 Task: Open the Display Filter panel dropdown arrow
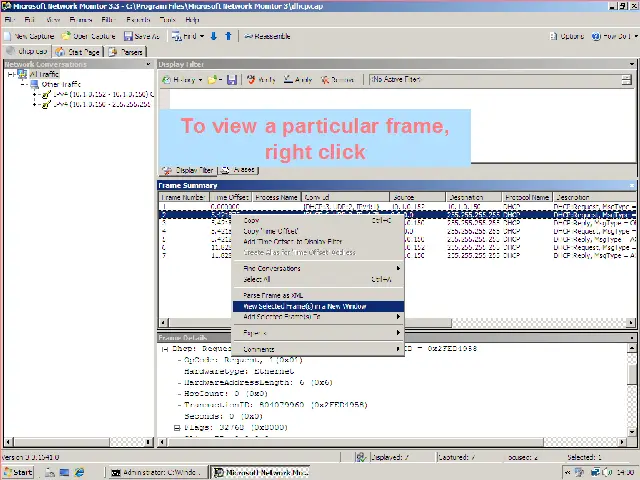pyautogui.click(x=632, y=64)
